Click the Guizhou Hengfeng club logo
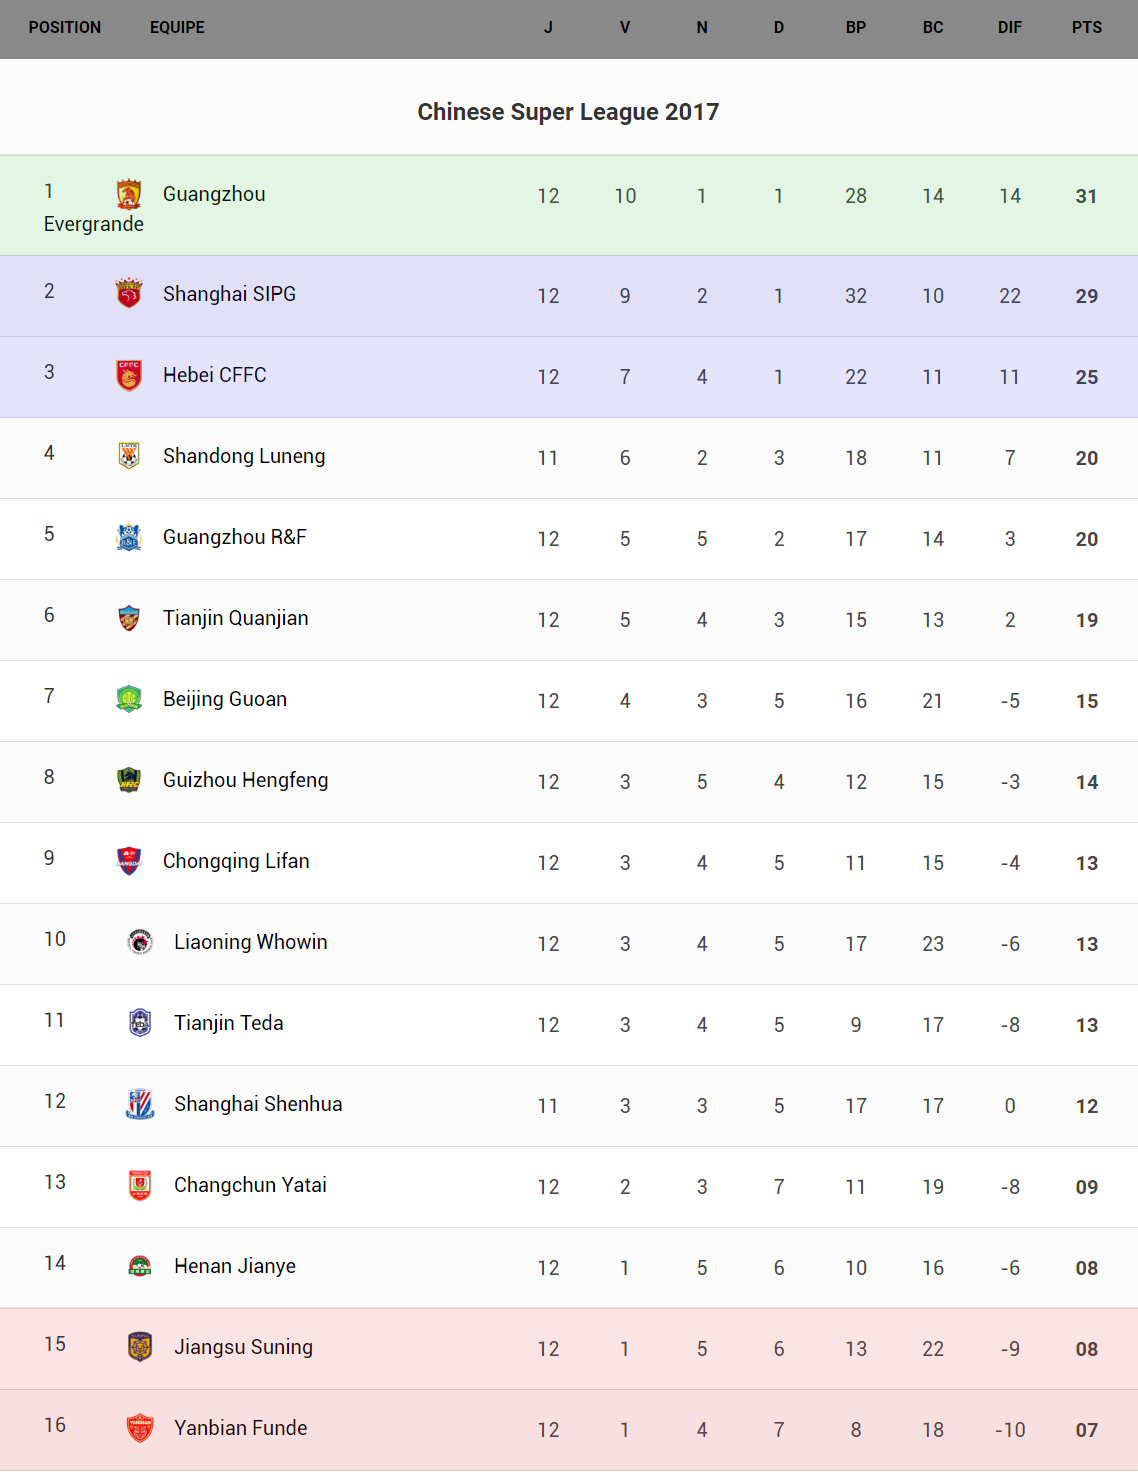1138x1475 pixels. point(129,780)
